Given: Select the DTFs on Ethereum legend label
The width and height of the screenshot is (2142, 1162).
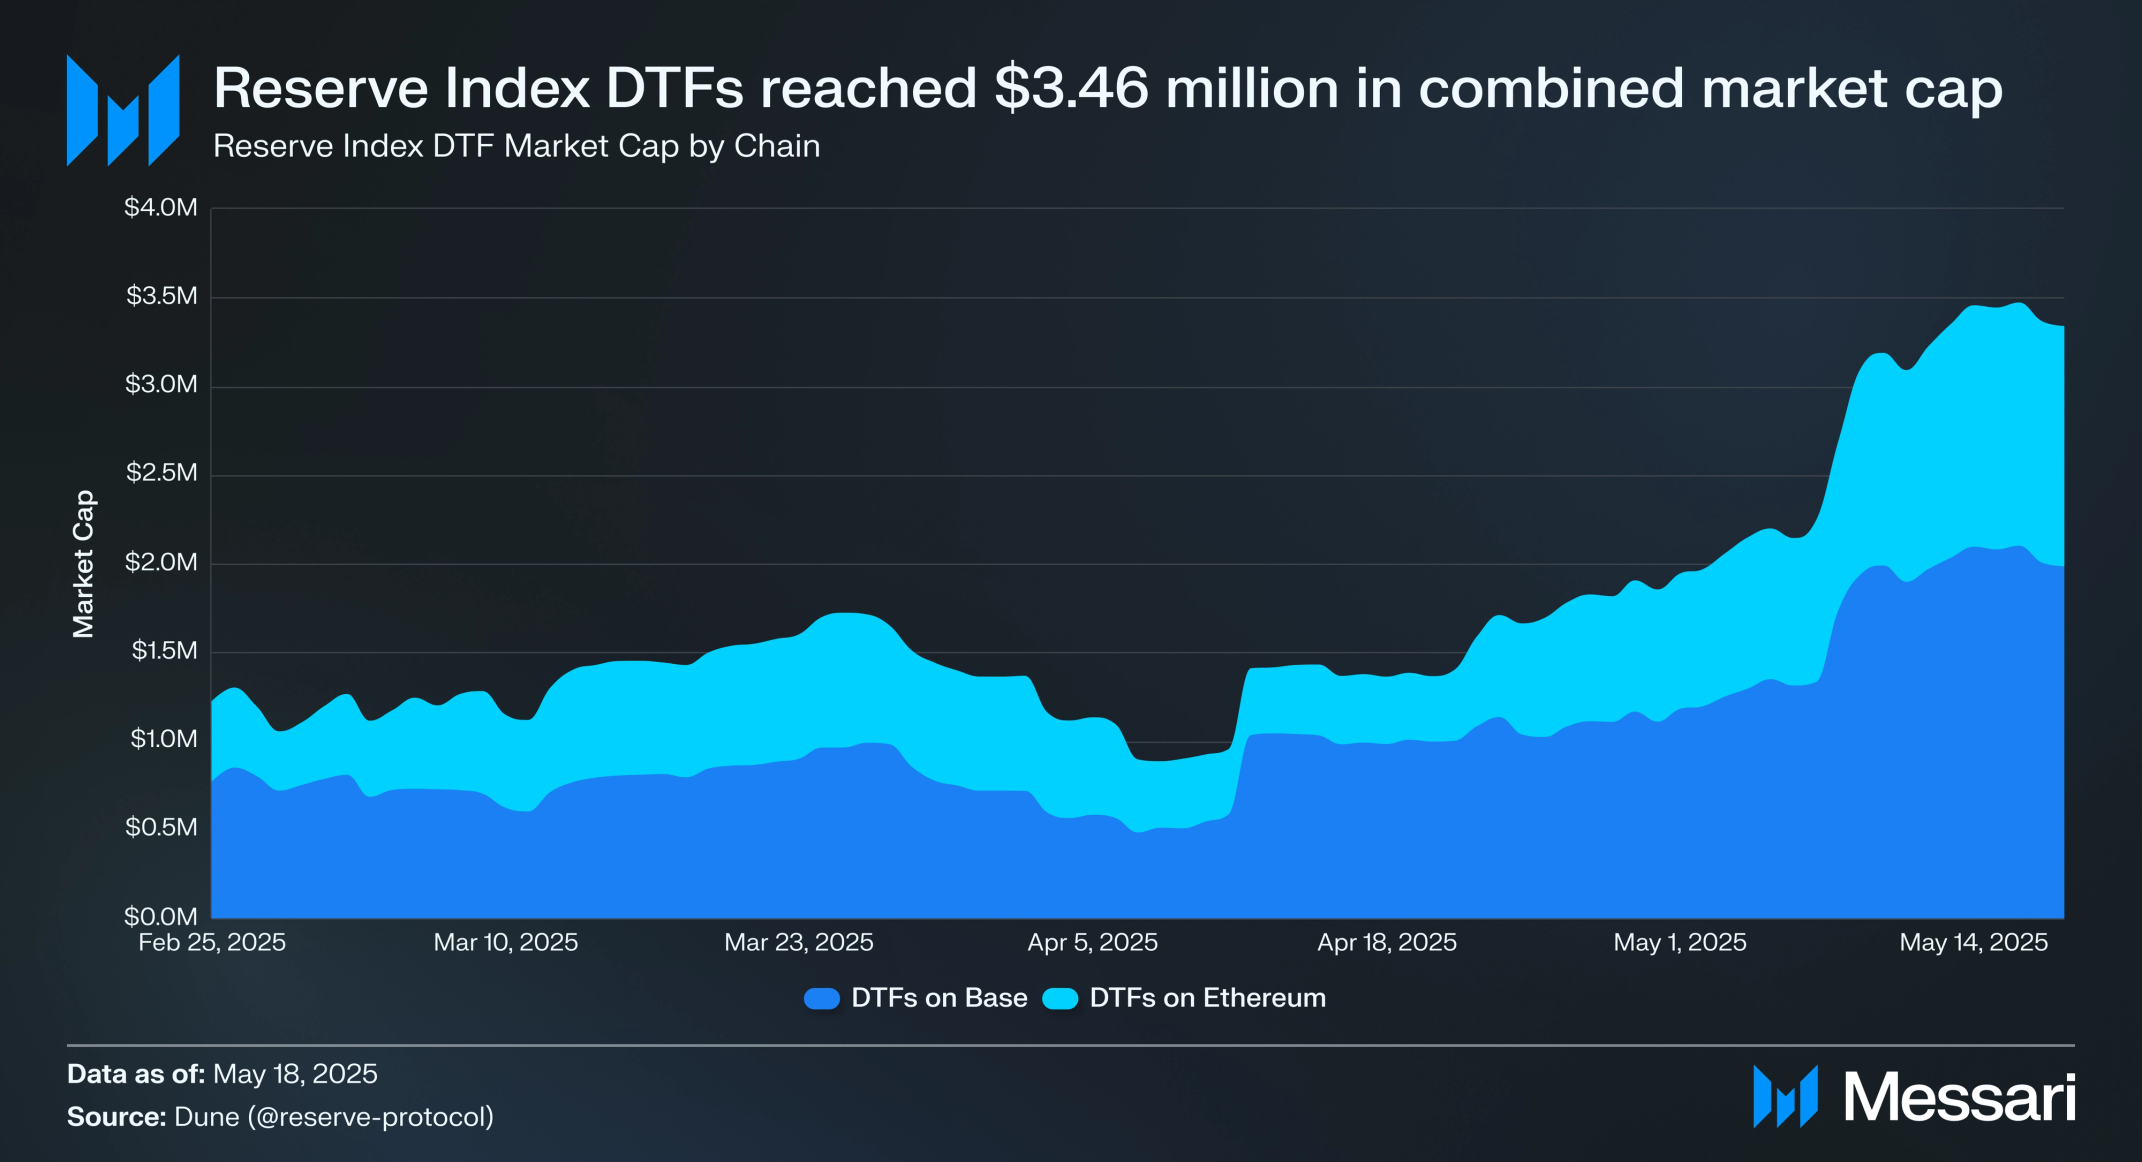Looking at the screenshot, I should pyautogui.click(x=1207, y=998).
